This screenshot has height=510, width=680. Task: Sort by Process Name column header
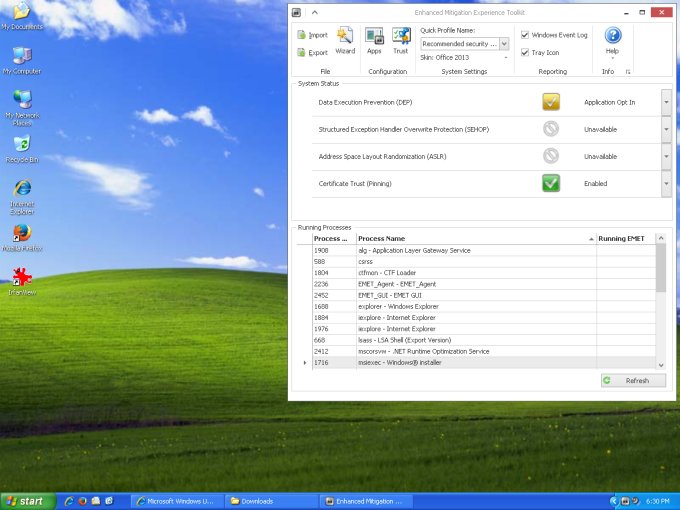tap(476, 239)
